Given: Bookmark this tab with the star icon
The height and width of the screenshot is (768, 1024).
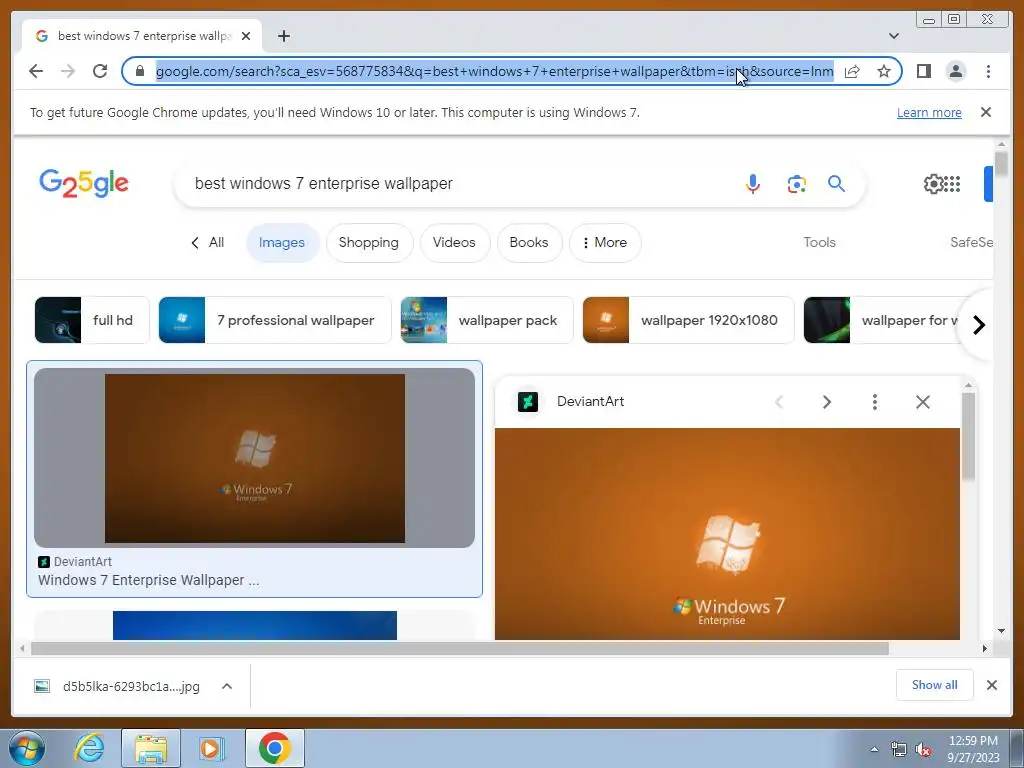Looking at the screenshot, I should (x=884, y=71).
